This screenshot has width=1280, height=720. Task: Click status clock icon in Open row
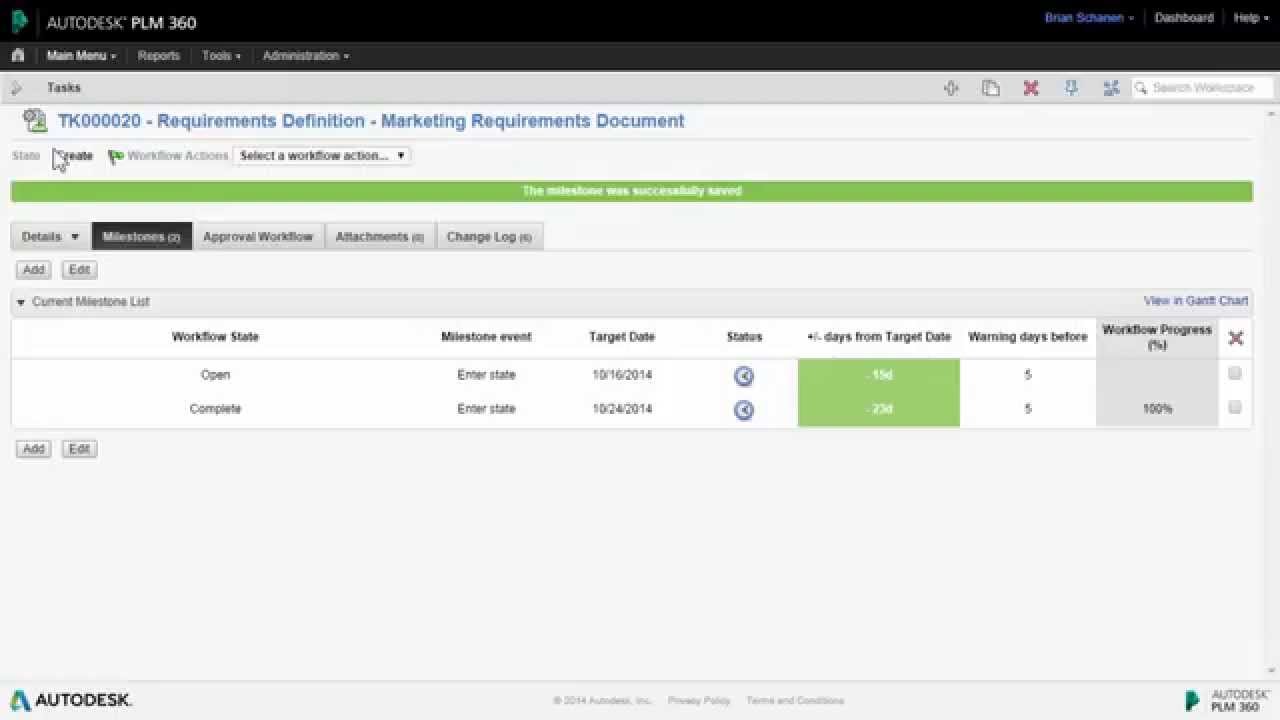[744, 376]
